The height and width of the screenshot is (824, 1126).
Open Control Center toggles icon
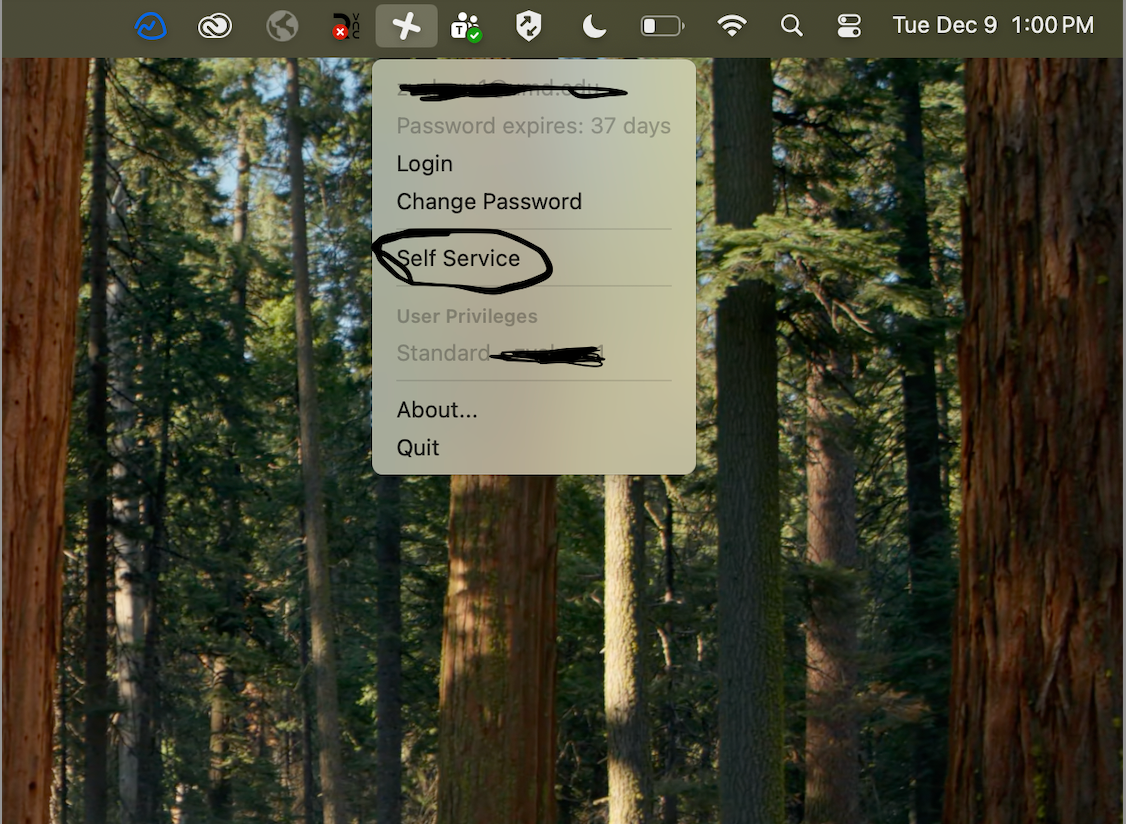pos(849,26)
